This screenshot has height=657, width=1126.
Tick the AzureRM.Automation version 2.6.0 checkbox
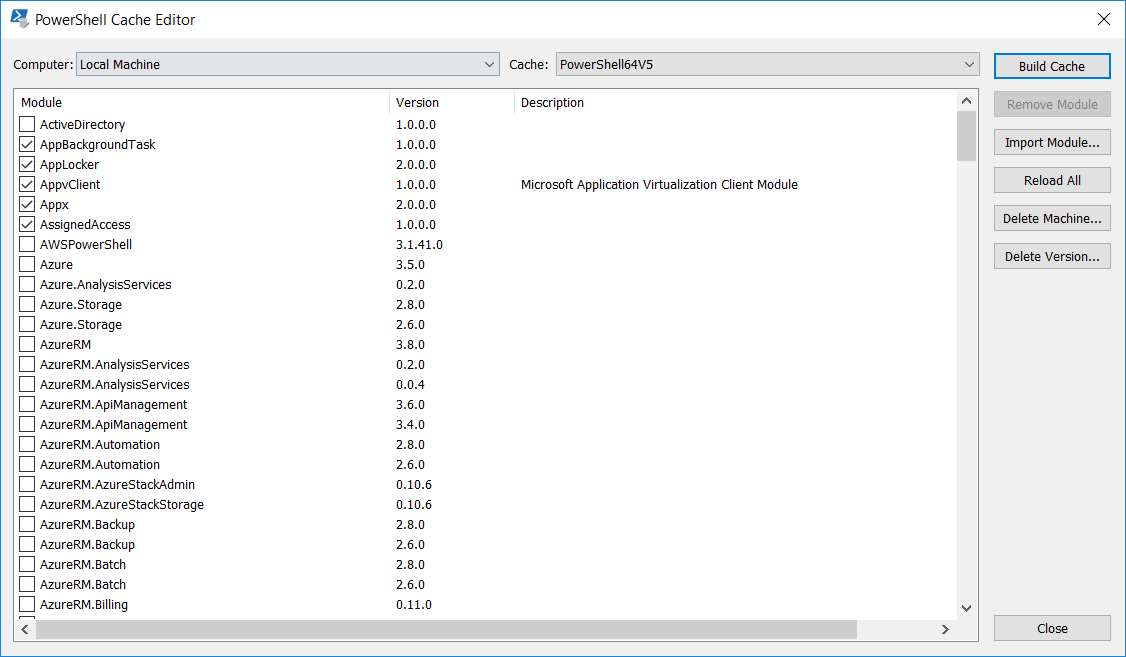[27, 465]
